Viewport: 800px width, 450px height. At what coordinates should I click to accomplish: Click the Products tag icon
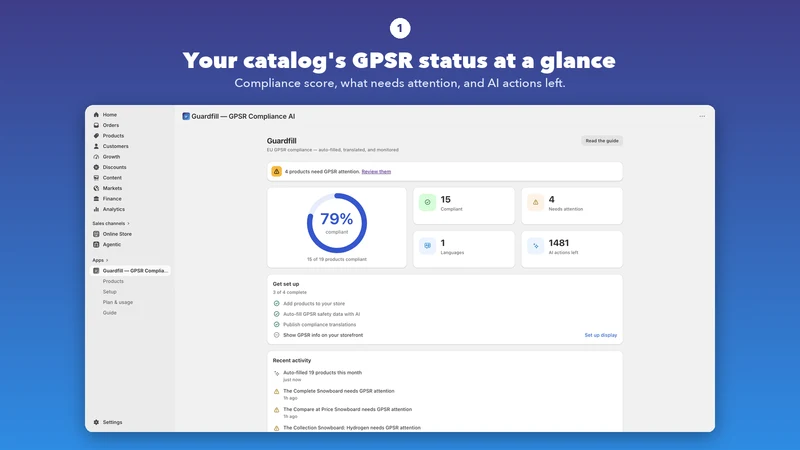(x=96, y=136)
